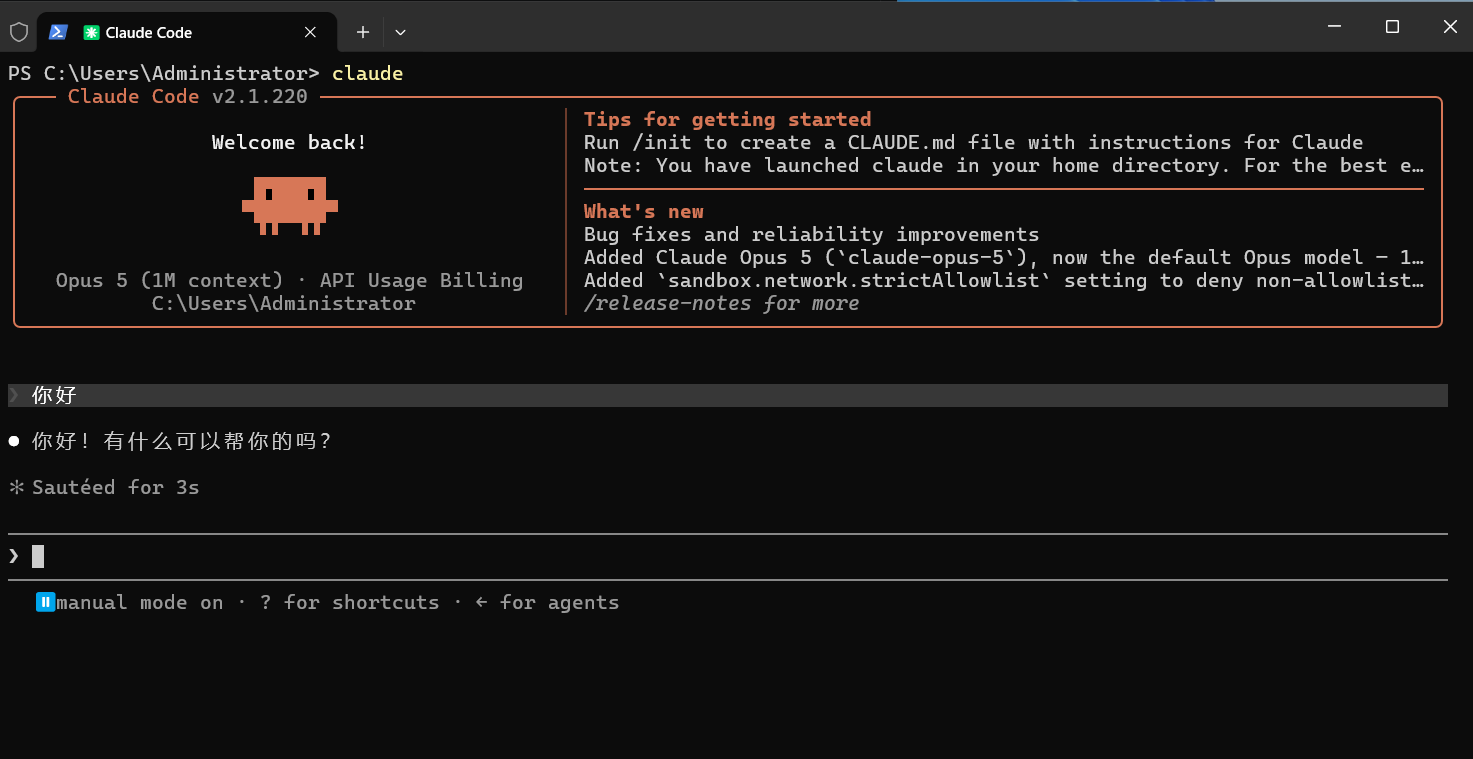Click the asterisk before Sautéed for 3s
1473x759 pixels.
click(x=16, y=488)
